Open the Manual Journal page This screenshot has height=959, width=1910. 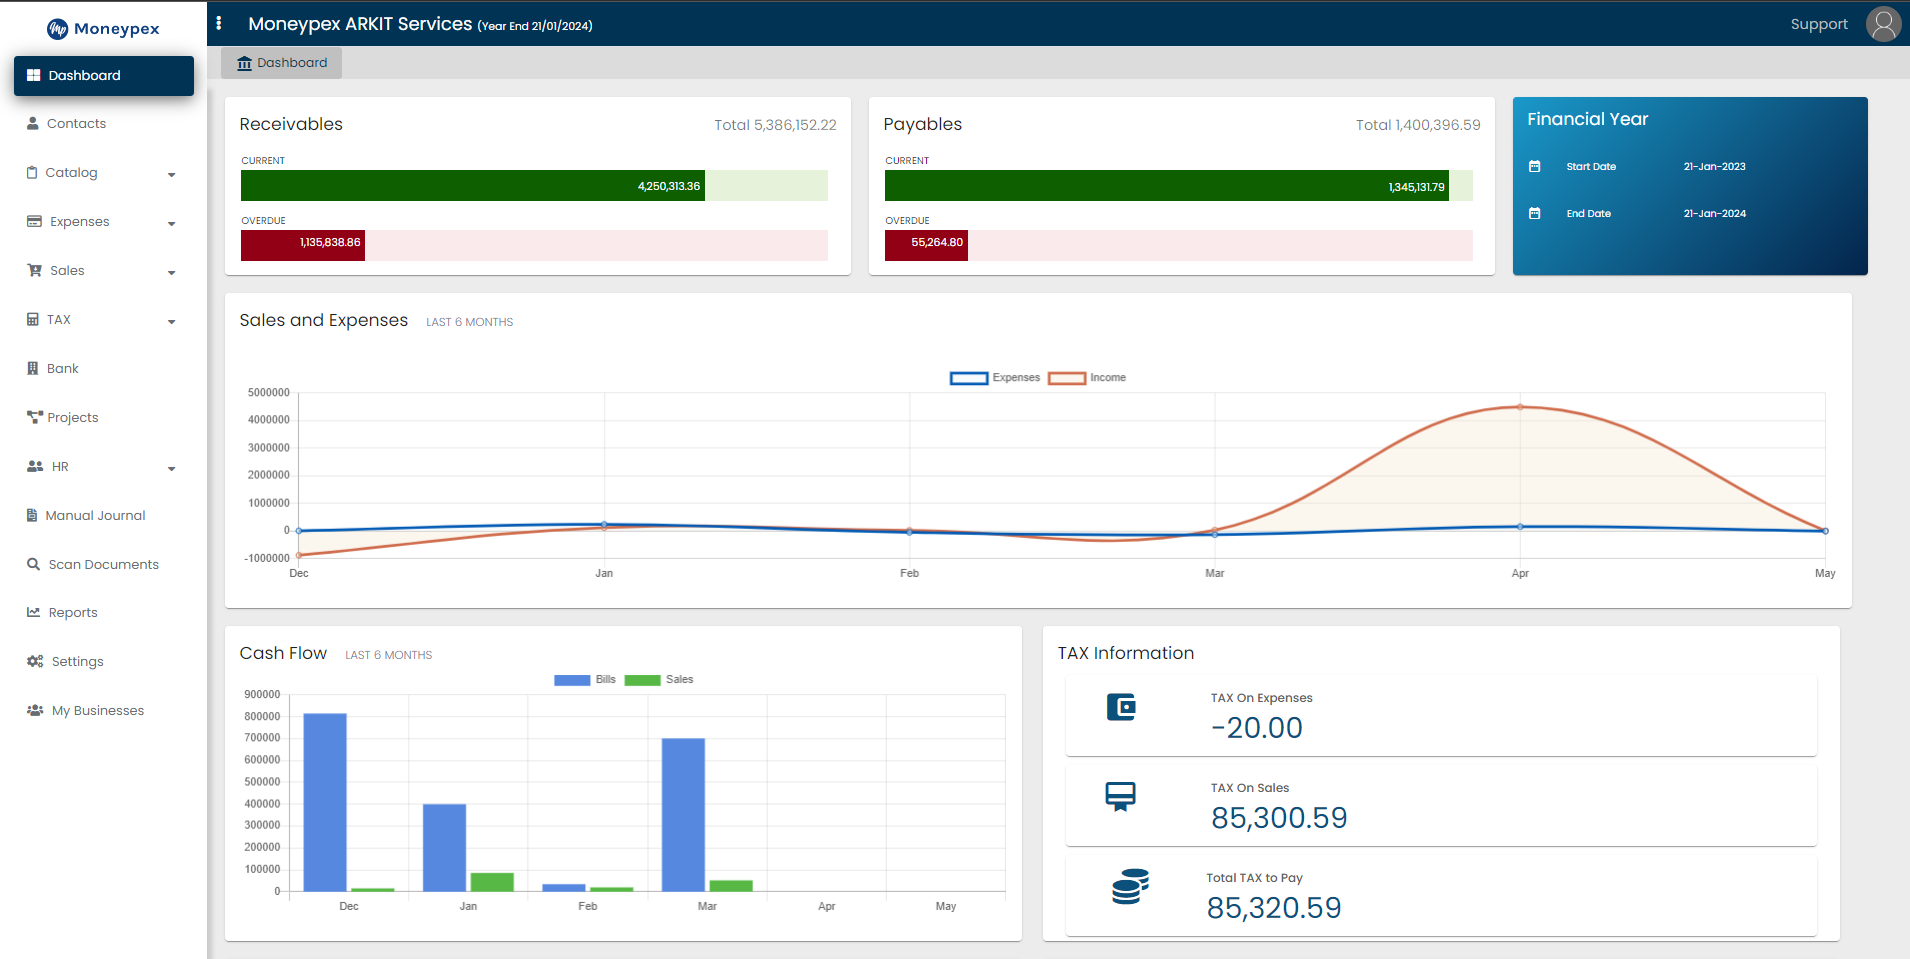[95, 515]
